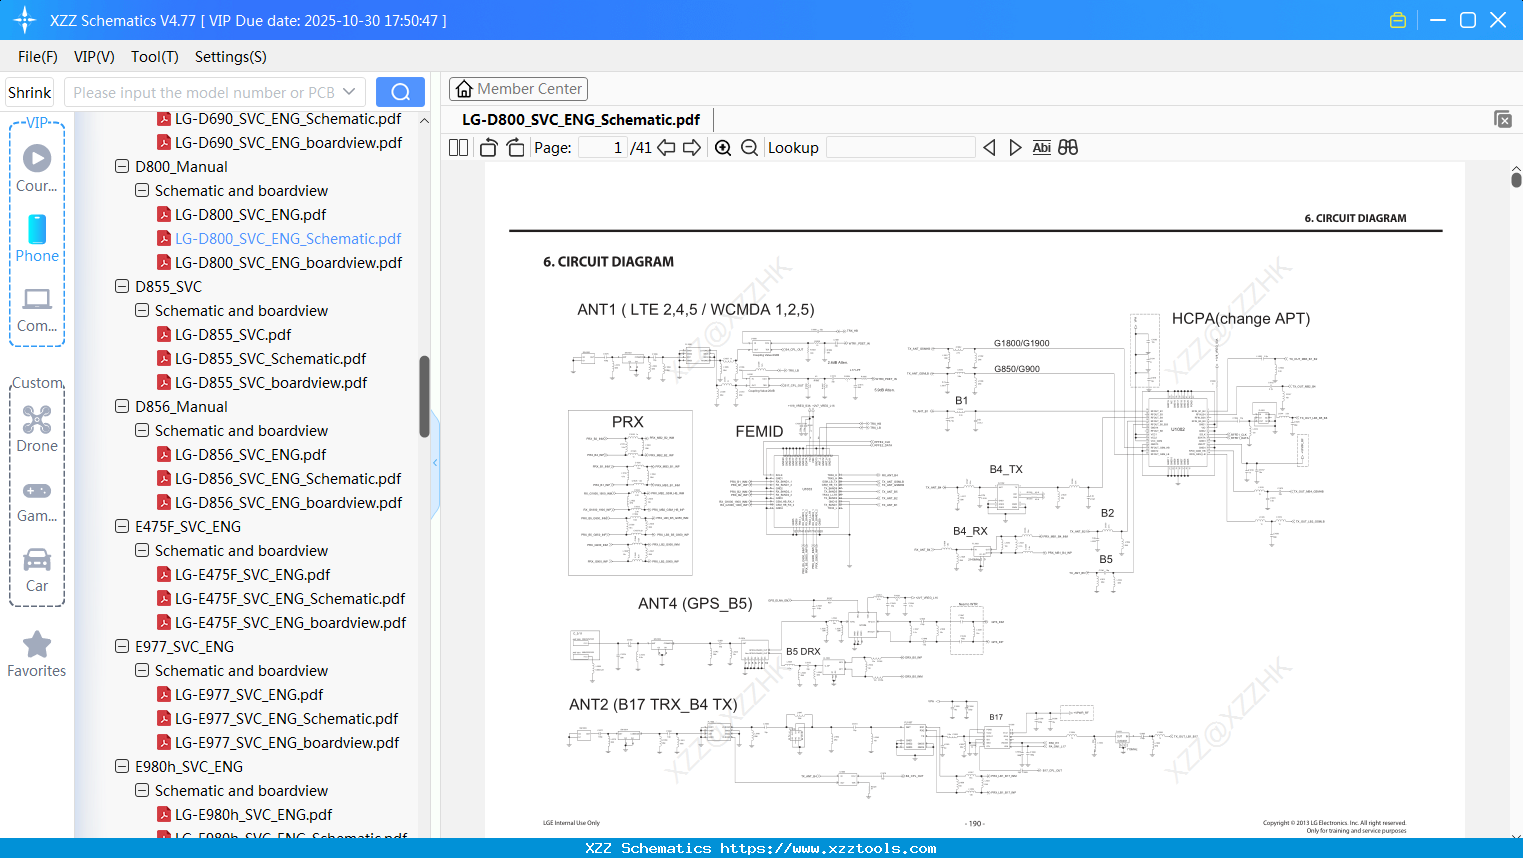This screenshot has height=858, width=1523.
Task: Open the binoculars search tool
Action: tap(1067, 147)
